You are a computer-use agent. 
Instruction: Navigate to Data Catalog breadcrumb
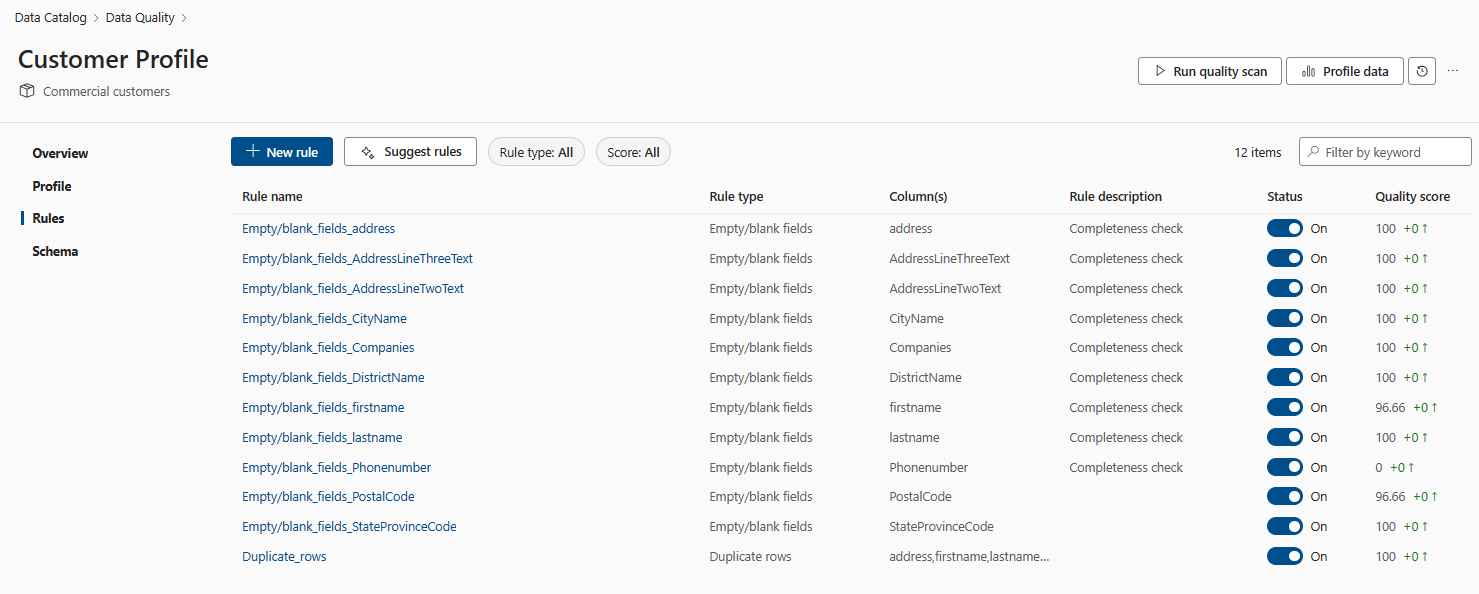click(x=50, y=18)
